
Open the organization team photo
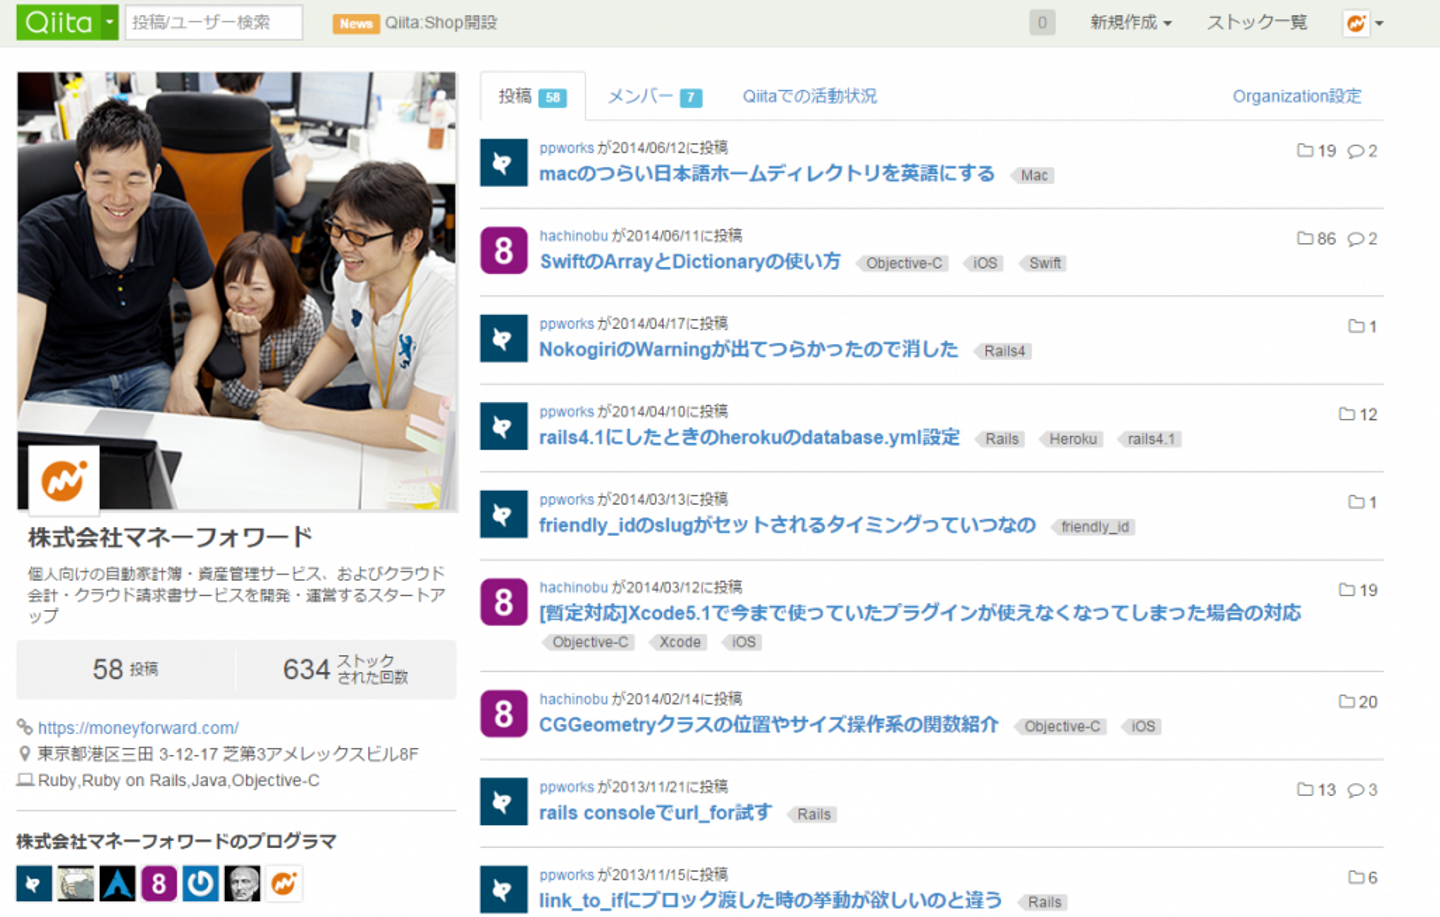click(x=237, y=291)
